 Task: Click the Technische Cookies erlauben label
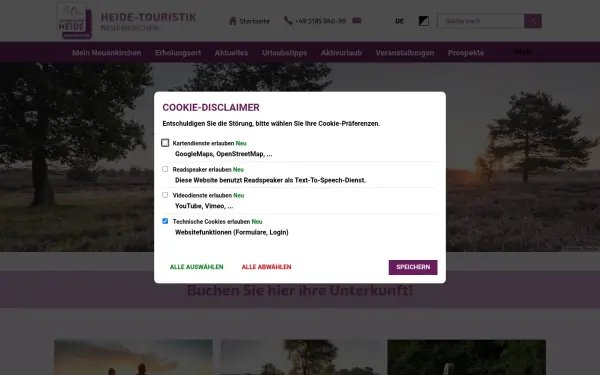coord(211,222)
